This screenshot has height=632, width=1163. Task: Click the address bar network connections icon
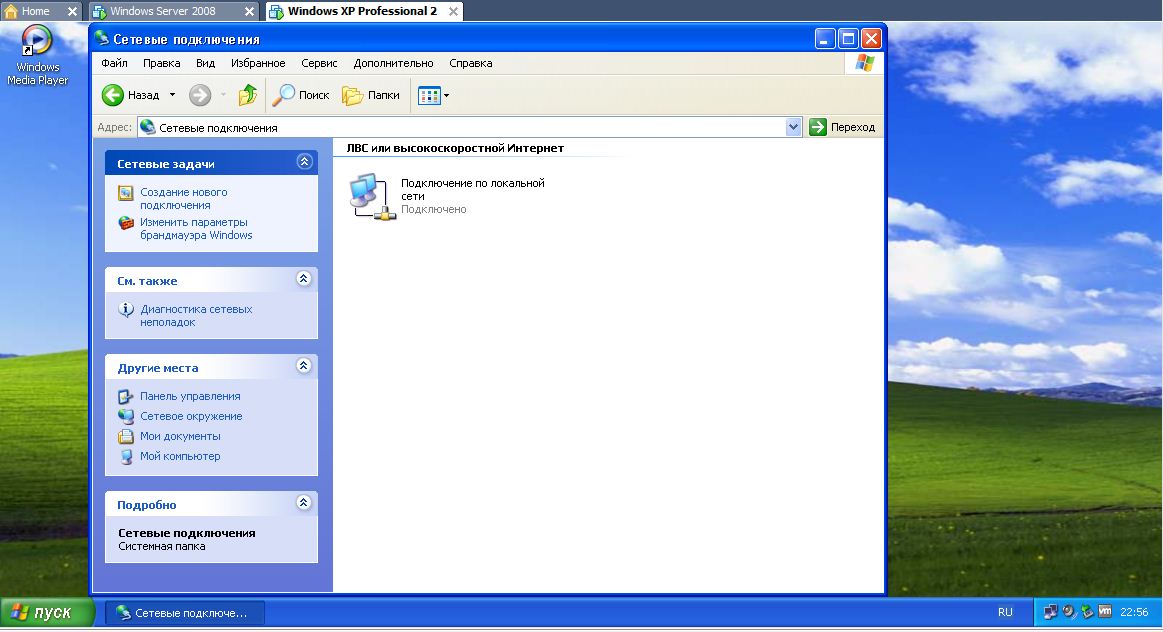(148, 128)
